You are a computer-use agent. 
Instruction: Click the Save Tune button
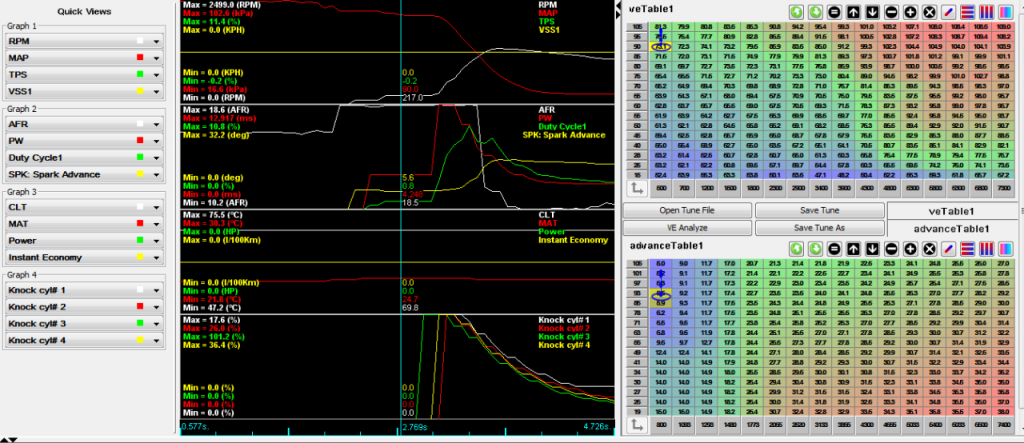pyautogui.click(x=820, y=210)
